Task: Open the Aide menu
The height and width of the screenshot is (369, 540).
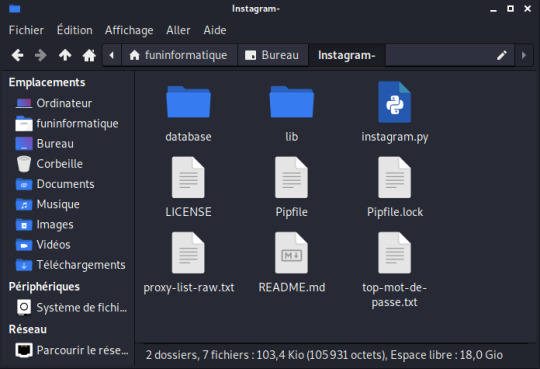Action: 215,30
